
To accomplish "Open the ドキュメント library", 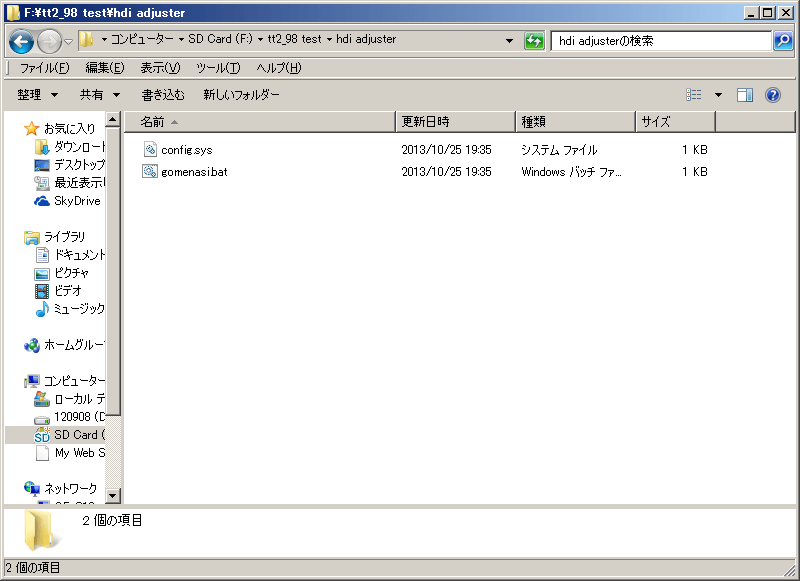I will [79, 255].
